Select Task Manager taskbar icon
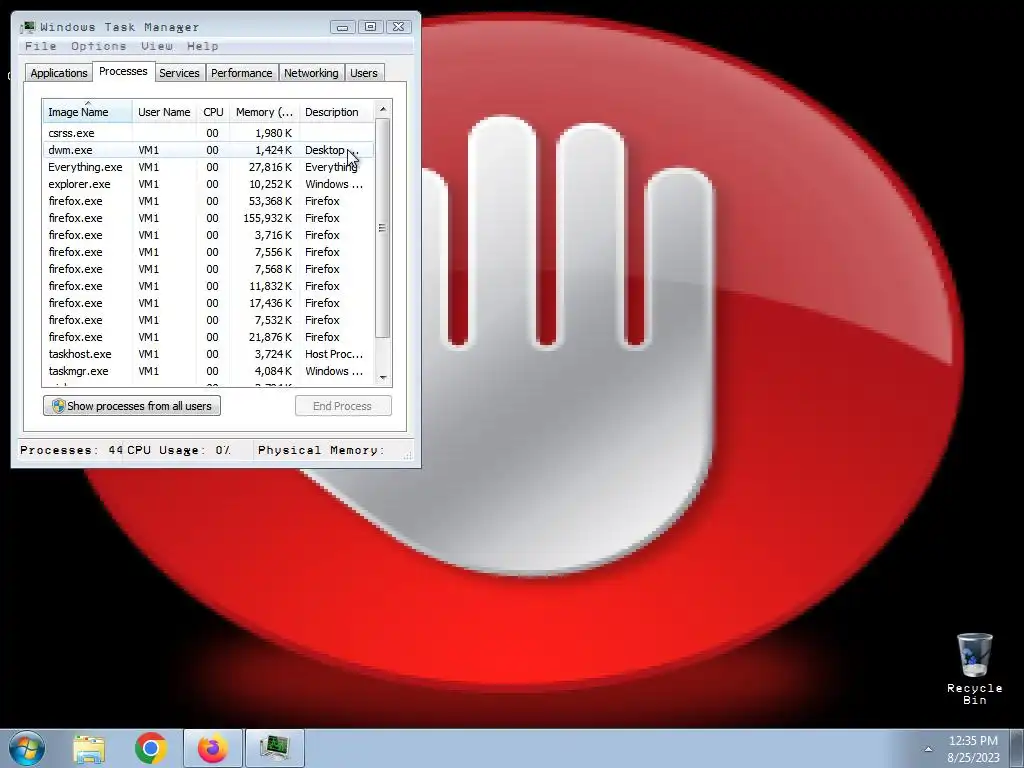This screenshot has width=1024, height=768. coord(274,748)
